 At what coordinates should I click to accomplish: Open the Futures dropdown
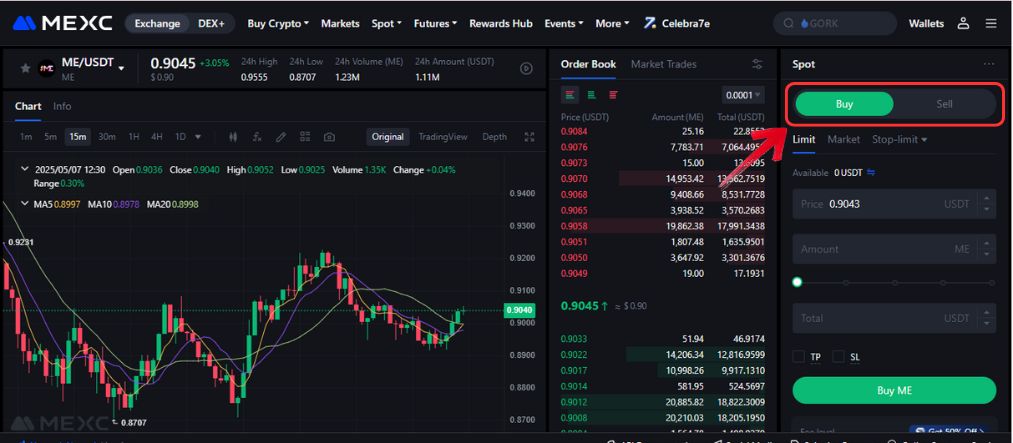coord(435,23)
